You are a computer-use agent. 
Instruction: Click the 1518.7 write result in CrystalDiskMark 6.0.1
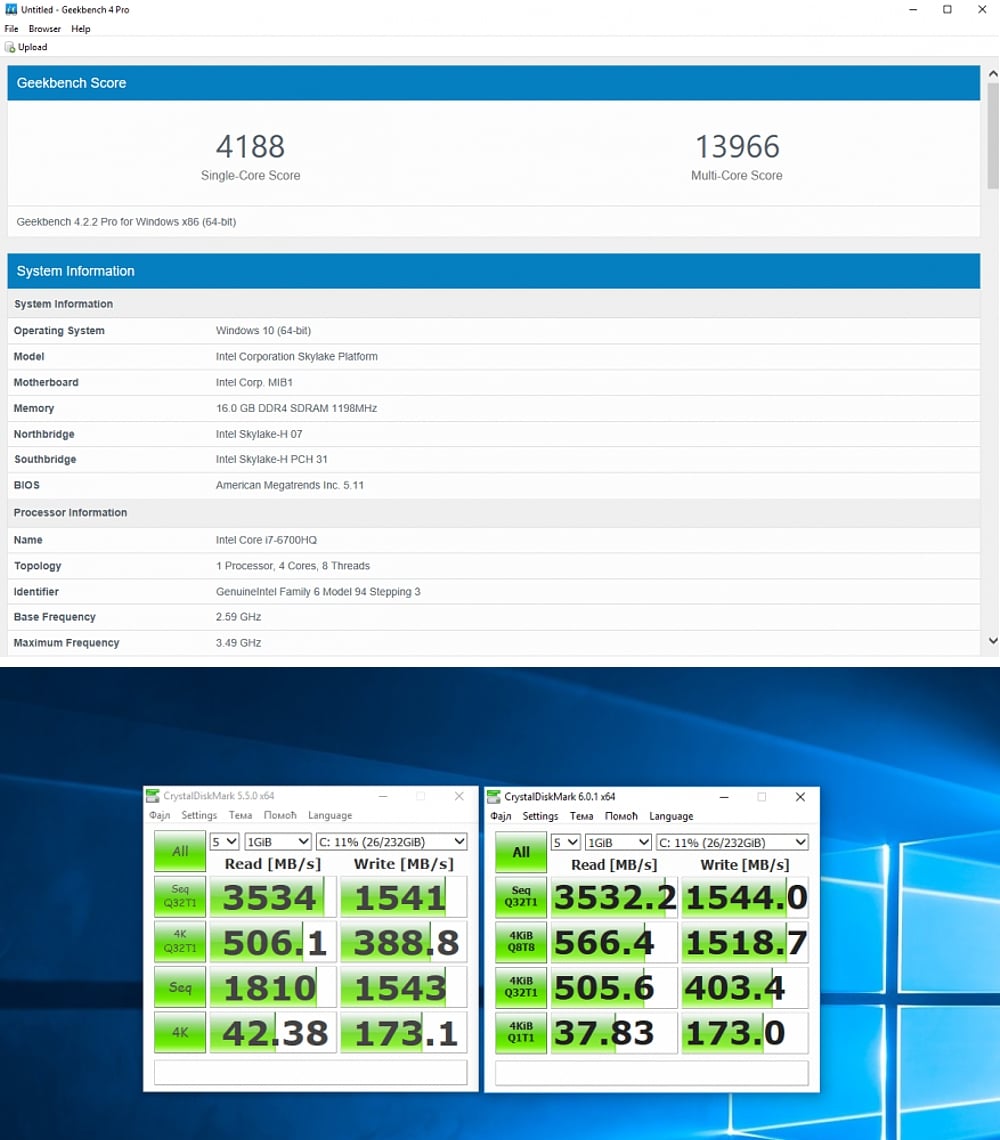(745, 942)
